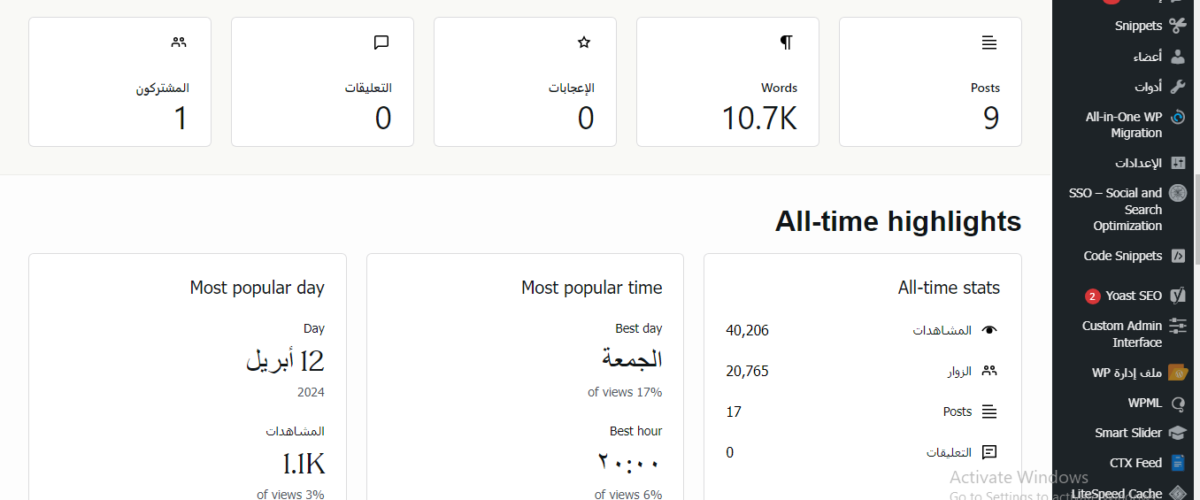This screenshot has width=1200, height=500.
Task: Click the WPML icon in sidebar
Action: [1178, 403]
